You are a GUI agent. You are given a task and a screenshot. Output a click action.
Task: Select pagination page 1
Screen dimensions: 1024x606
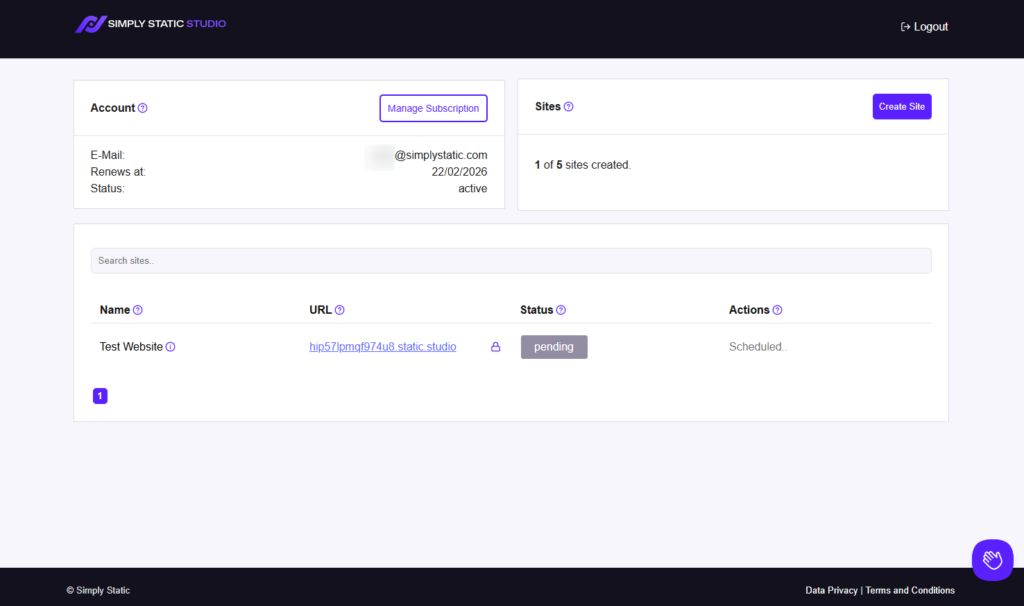(100, 396)
